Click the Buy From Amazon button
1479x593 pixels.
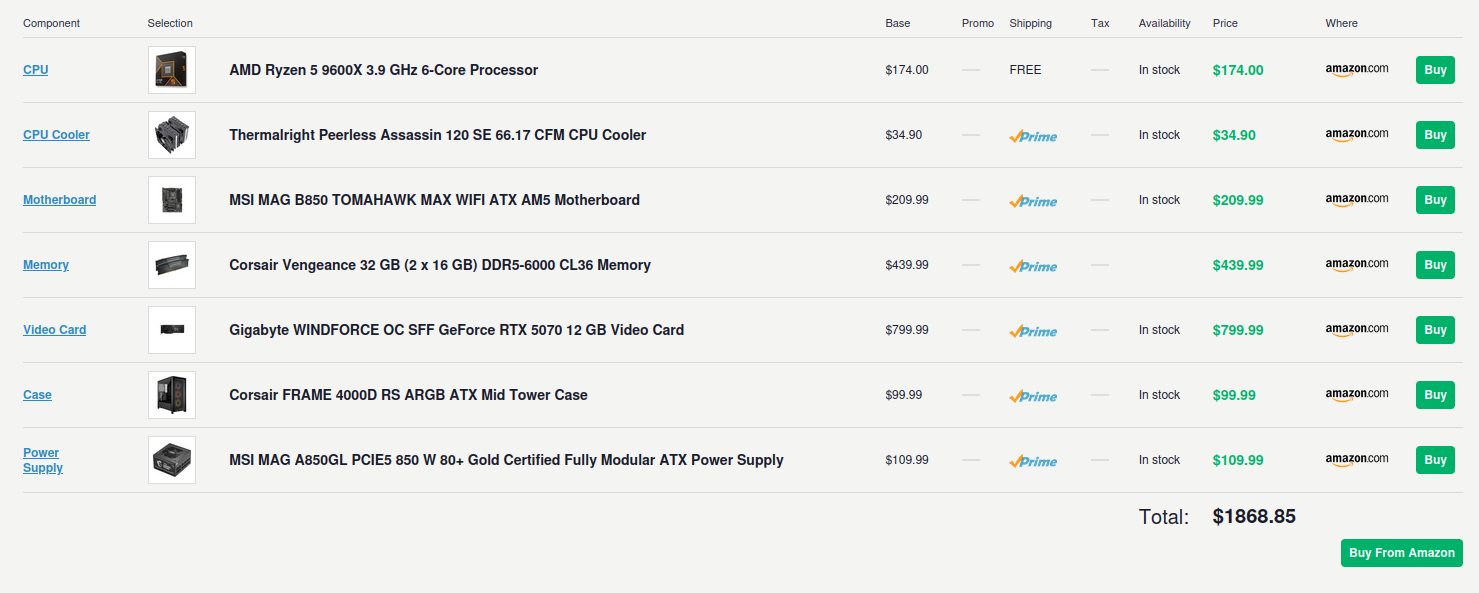pyautogui.click(x=1401, y=553)
